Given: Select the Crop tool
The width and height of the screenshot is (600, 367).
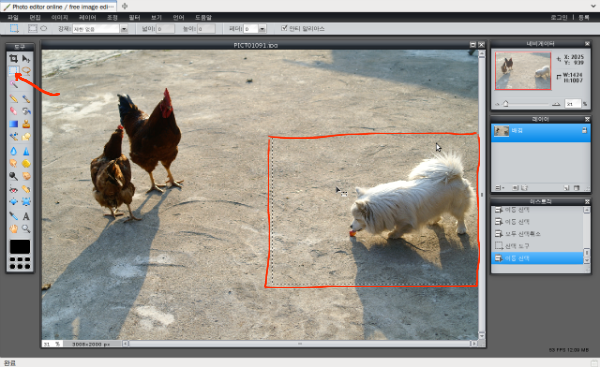Looking at the screenshot, I should coord(13,59).
